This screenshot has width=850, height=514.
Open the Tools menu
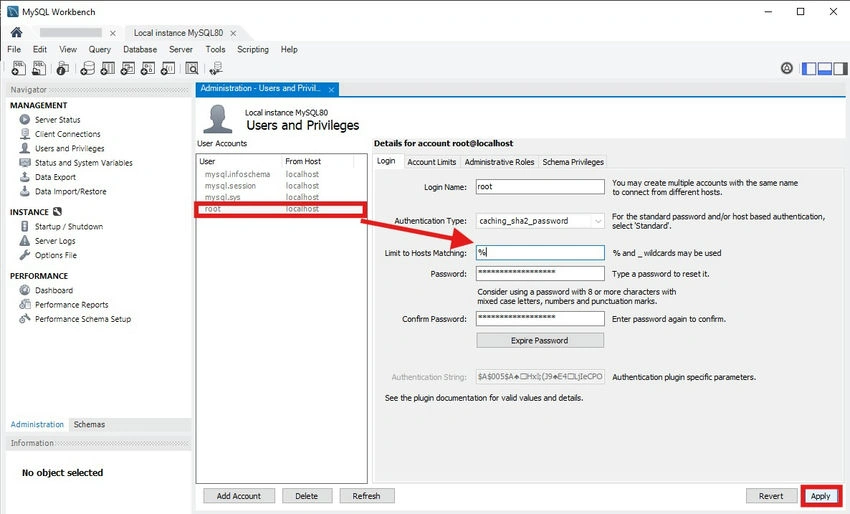(215, 49)
